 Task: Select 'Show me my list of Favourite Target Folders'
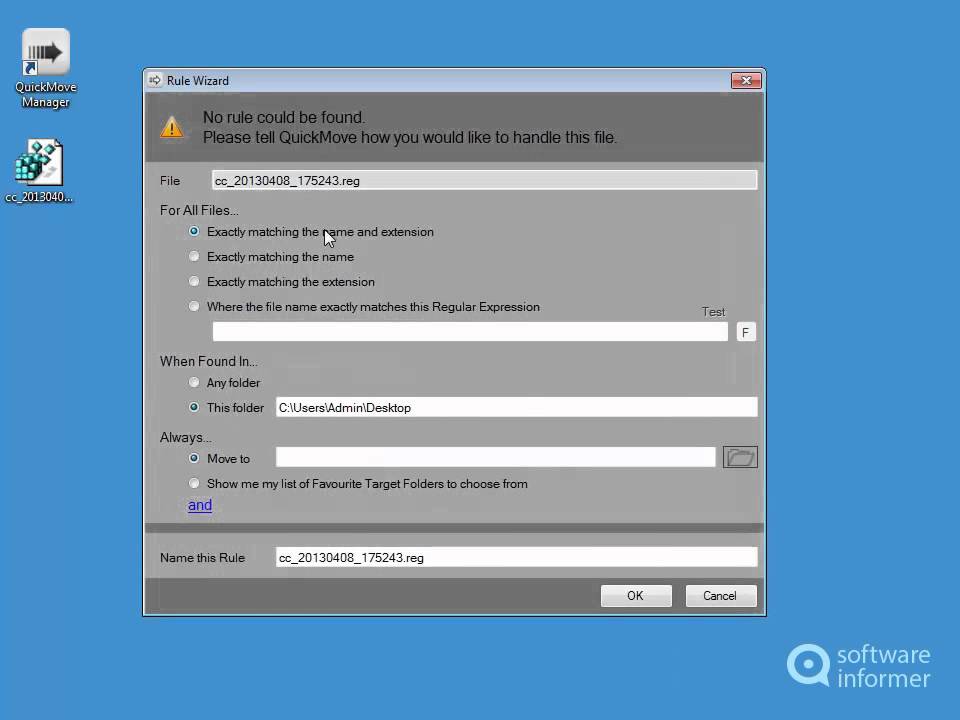pyautogui.click(x=194, y=484)
